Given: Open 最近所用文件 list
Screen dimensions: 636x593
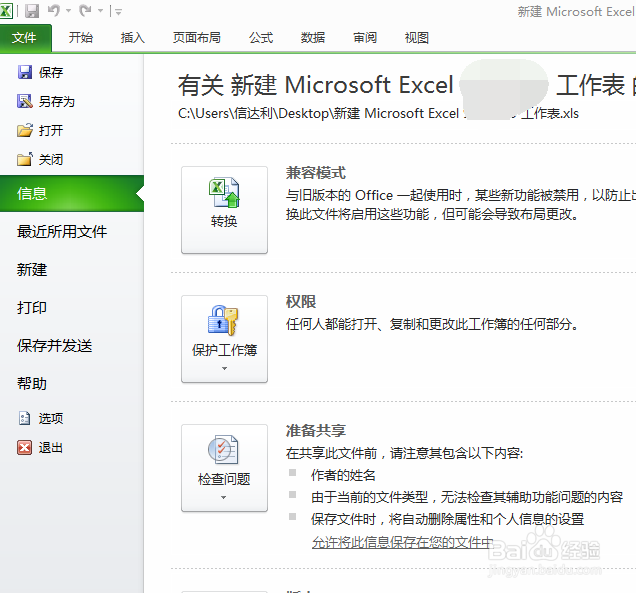Looking at the screenshot, I should pyautogui.click(x=62, y=232).
